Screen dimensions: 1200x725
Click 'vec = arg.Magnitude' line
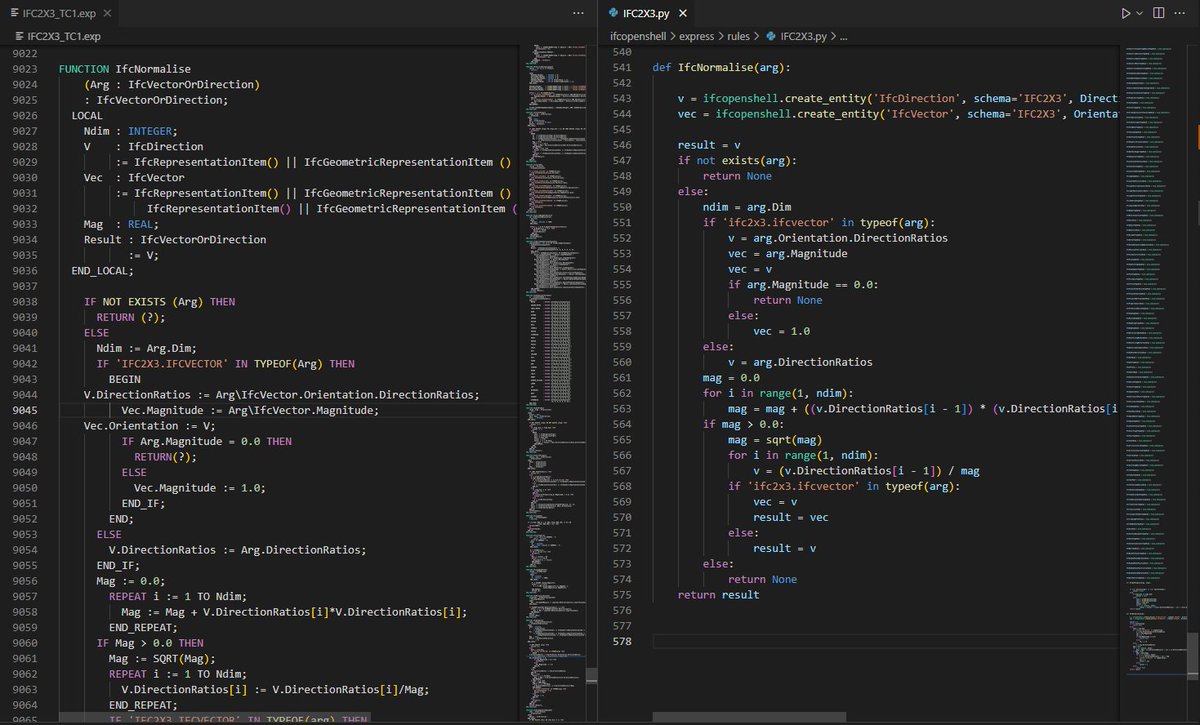pyautogui.click(x=788, y=254)
